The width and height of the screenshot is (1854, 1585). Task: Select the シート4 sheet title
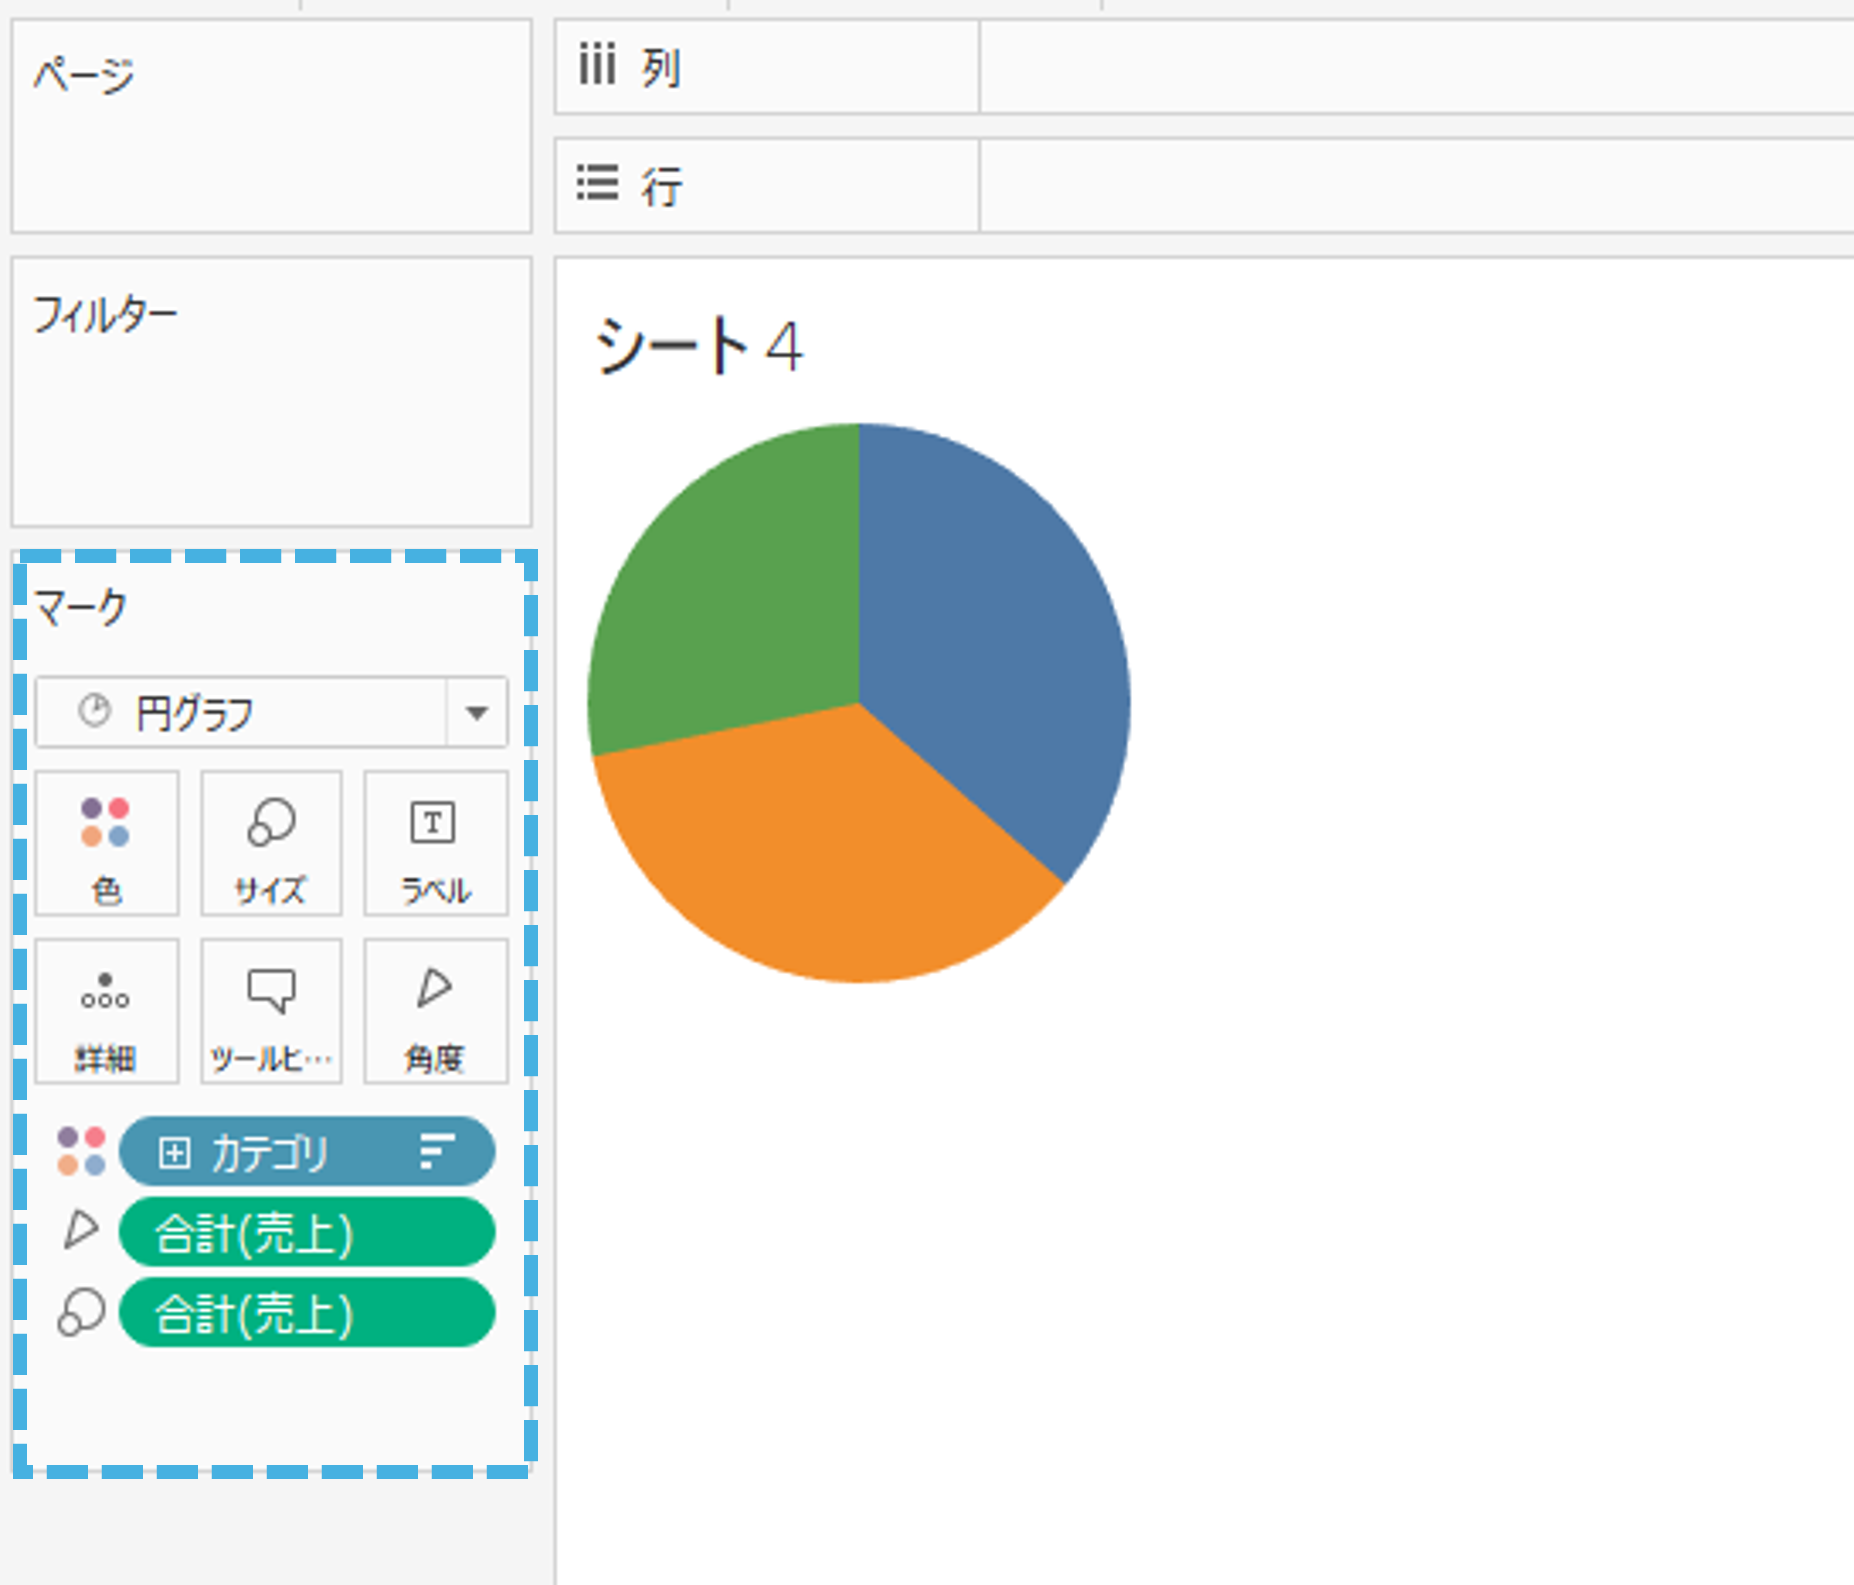coord(697,345)
